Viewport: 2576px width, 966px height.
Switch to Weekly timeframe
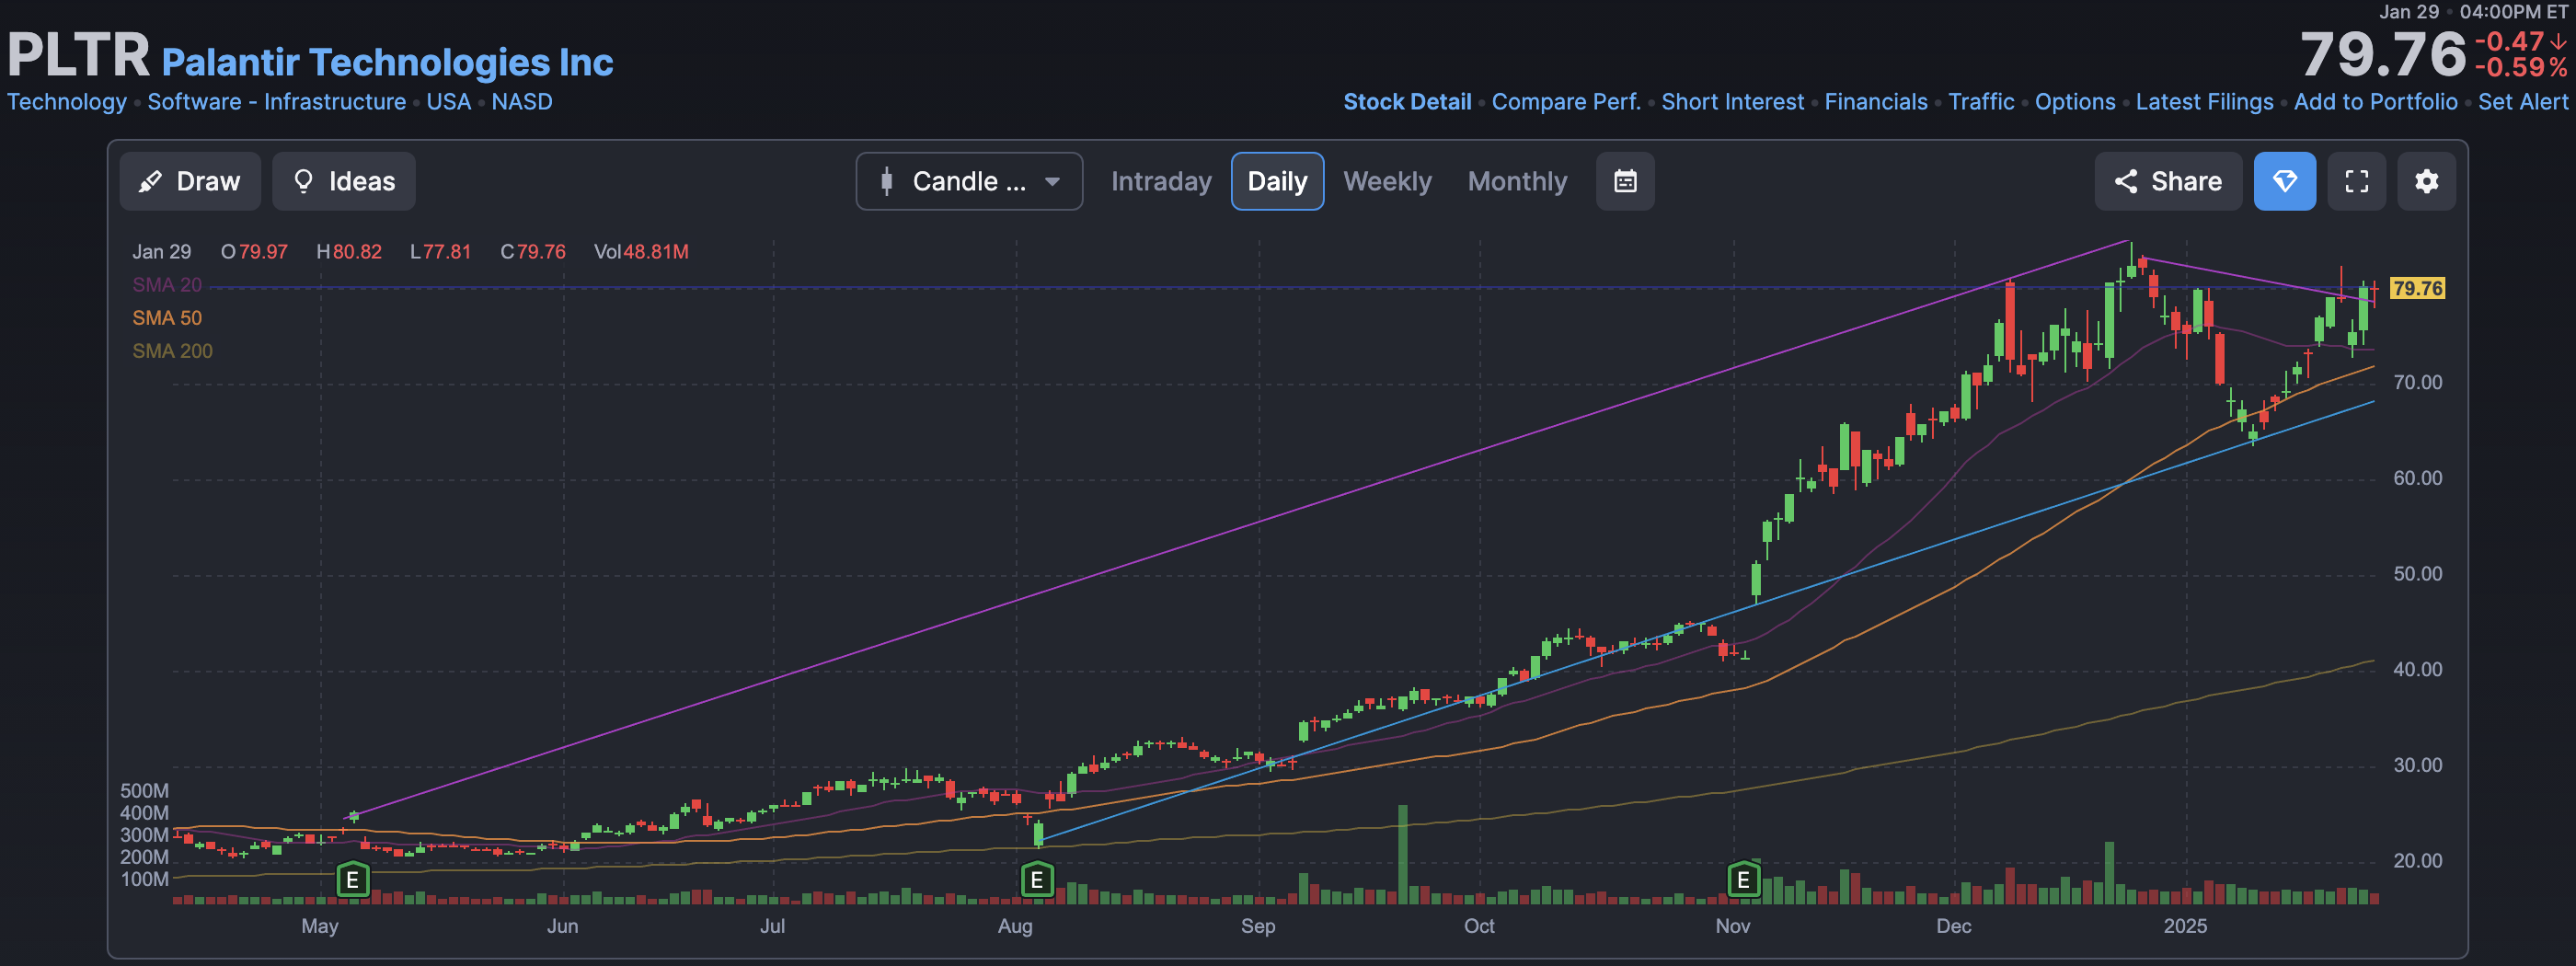point(1387,181)
